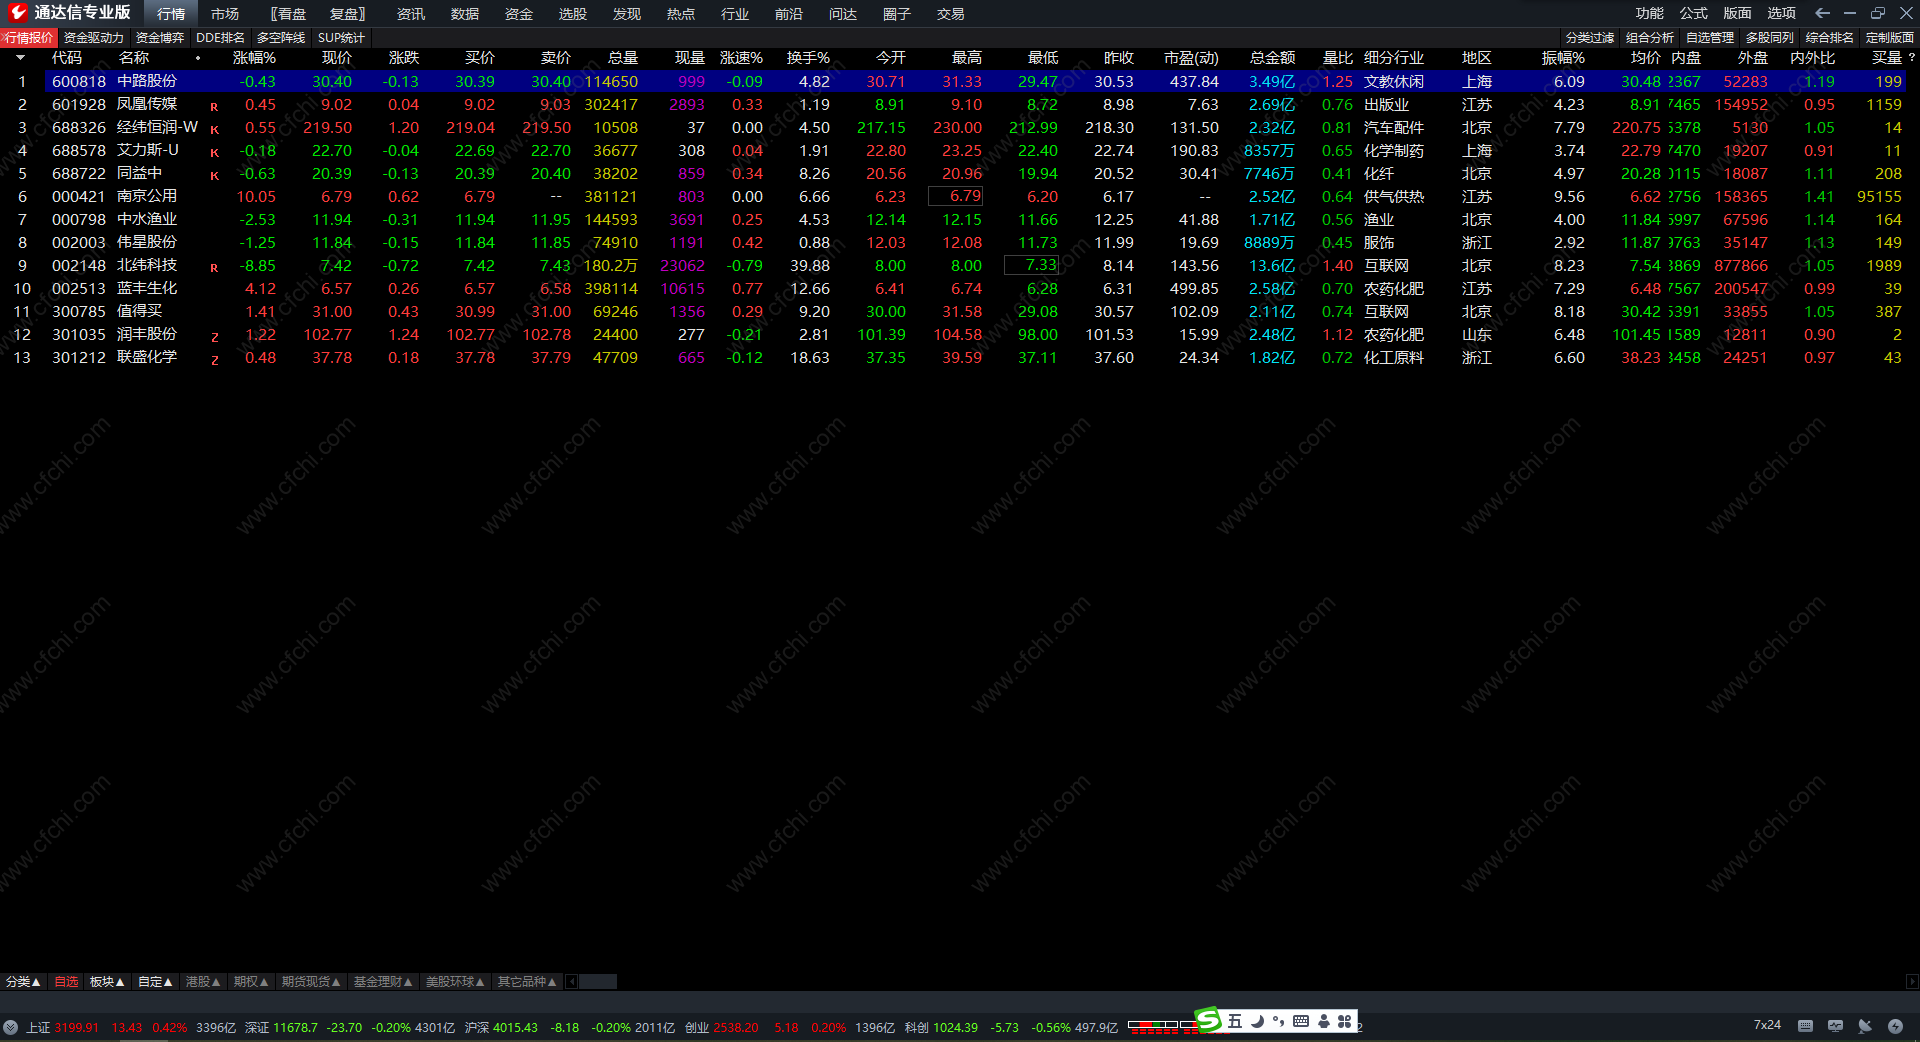The image size is (1920, 1042).
Task: Open the 资讯 menu
Action: 411,14
